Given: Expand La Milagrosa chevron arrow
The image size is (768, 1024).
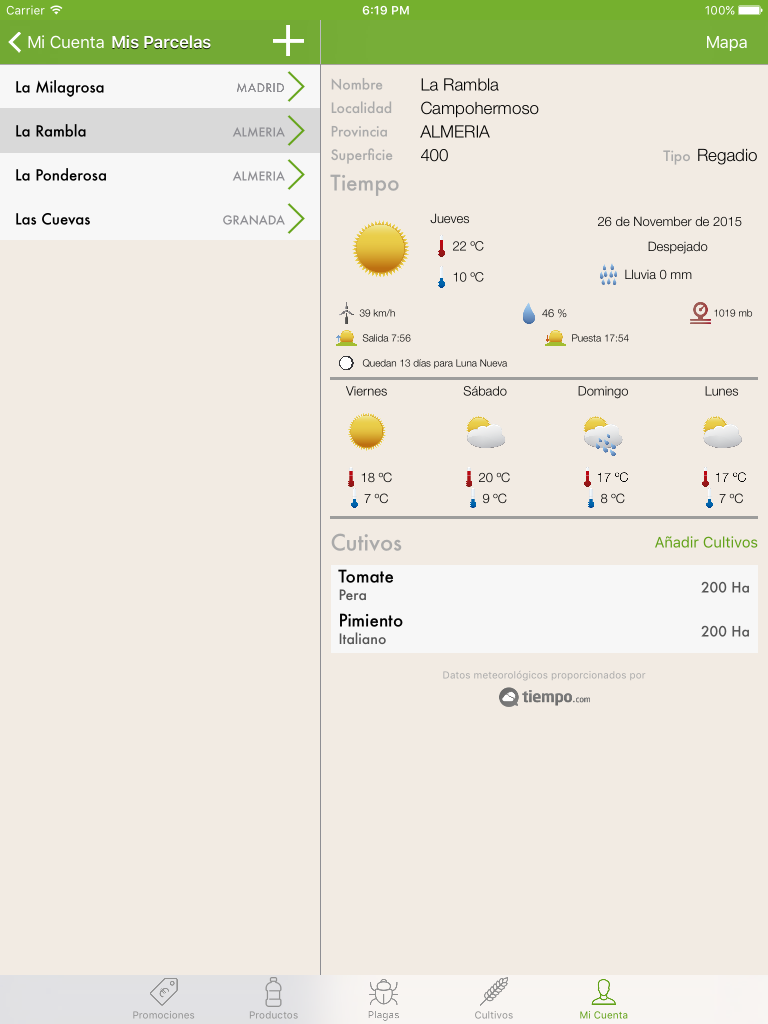Looking at the screenshot, I should (296, 87).
